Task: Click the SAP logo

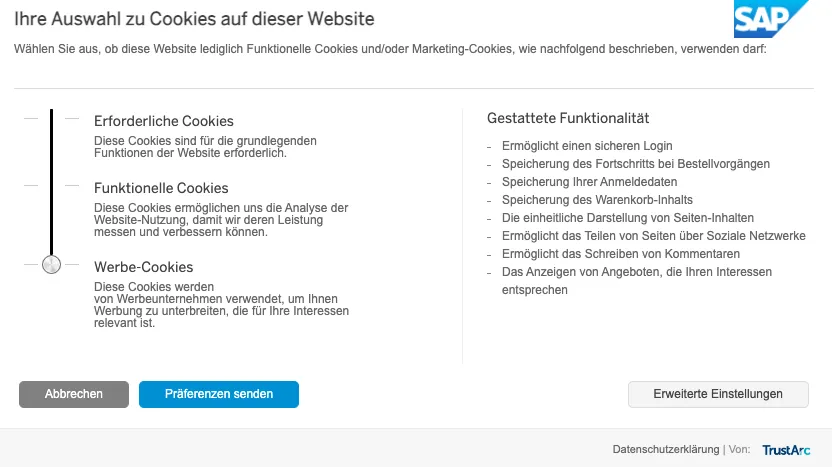Action: (771, 19)
